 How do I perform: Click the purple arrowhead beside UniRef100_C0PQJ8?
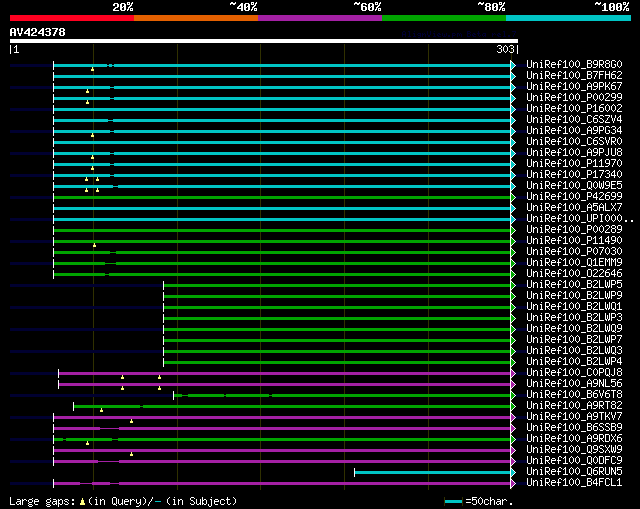[513, 373]
